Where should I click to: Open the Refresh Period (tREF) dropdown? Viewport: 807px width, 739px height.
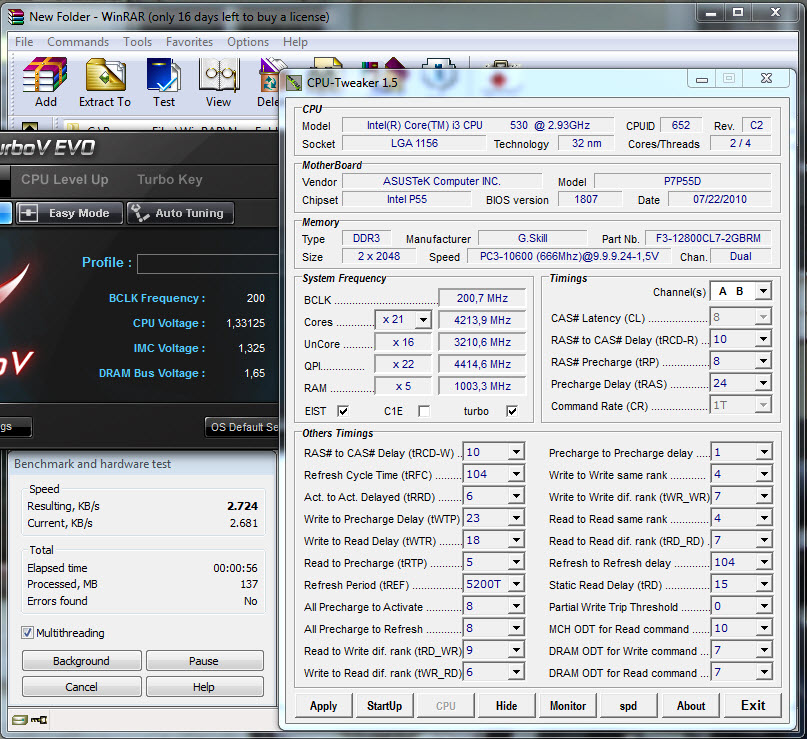516,585
